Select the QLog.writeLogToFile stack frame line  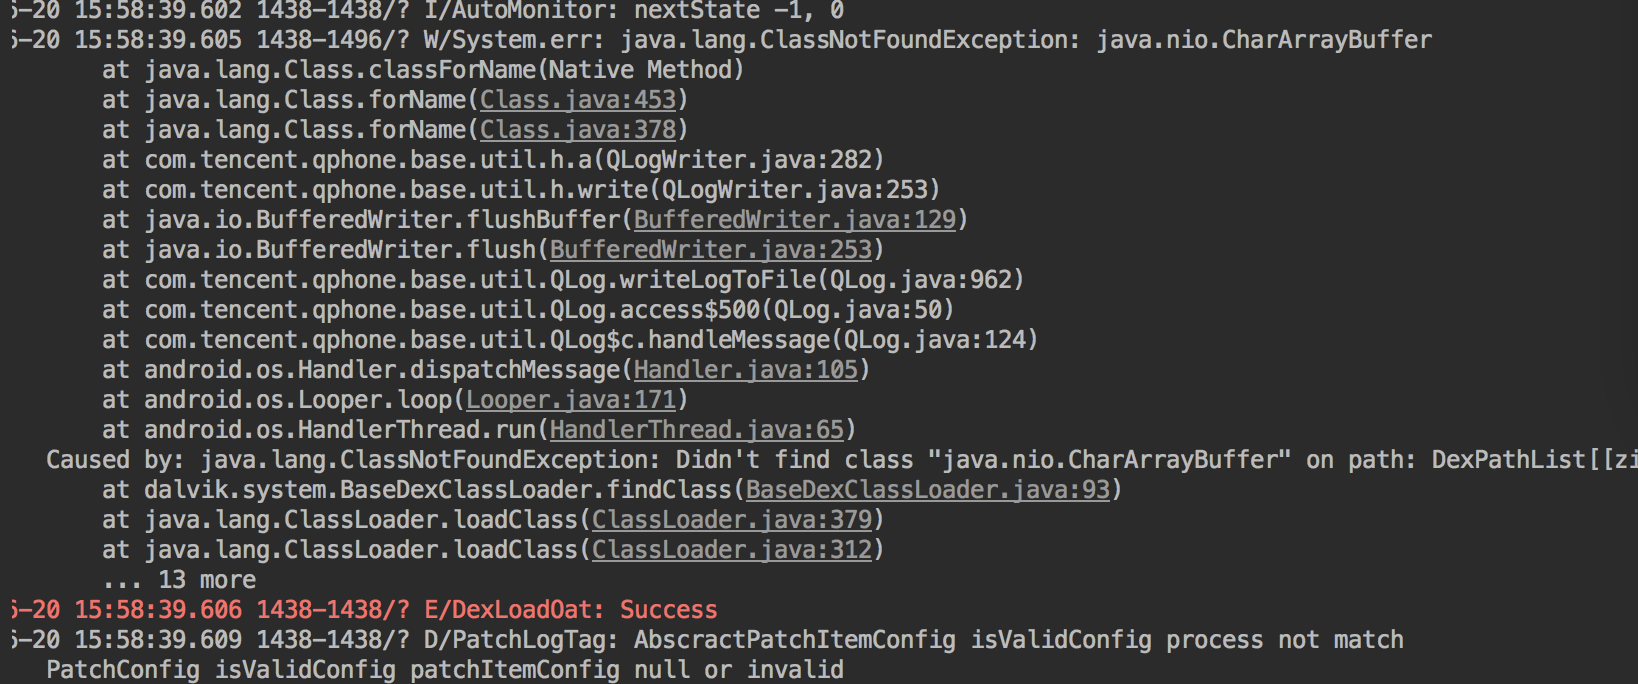click(563, 280)
